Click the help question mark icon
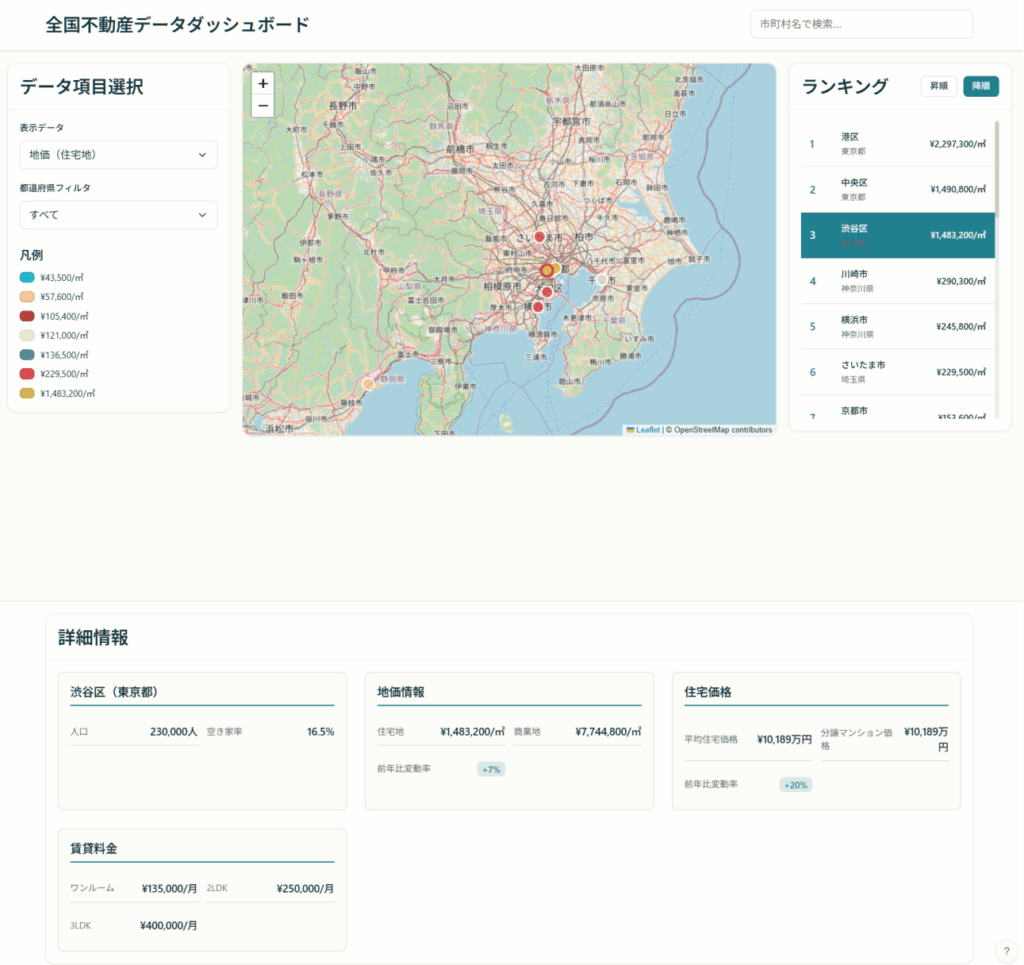Viewport: 1024px width, 965px height. pos(1006,950)
